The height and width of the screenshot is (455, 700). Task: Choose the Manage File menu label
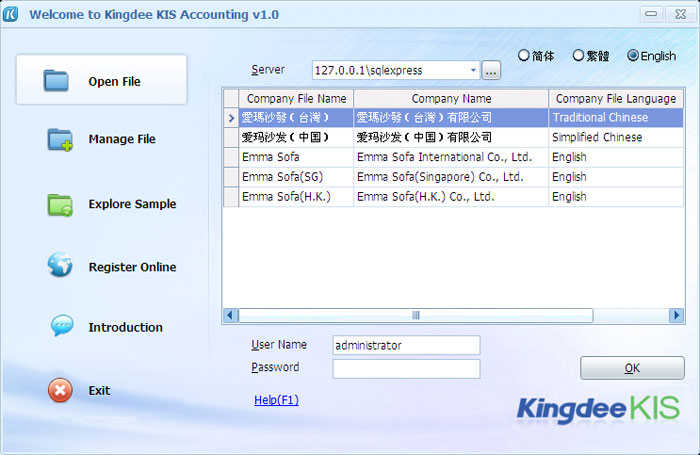coord(122,139)
